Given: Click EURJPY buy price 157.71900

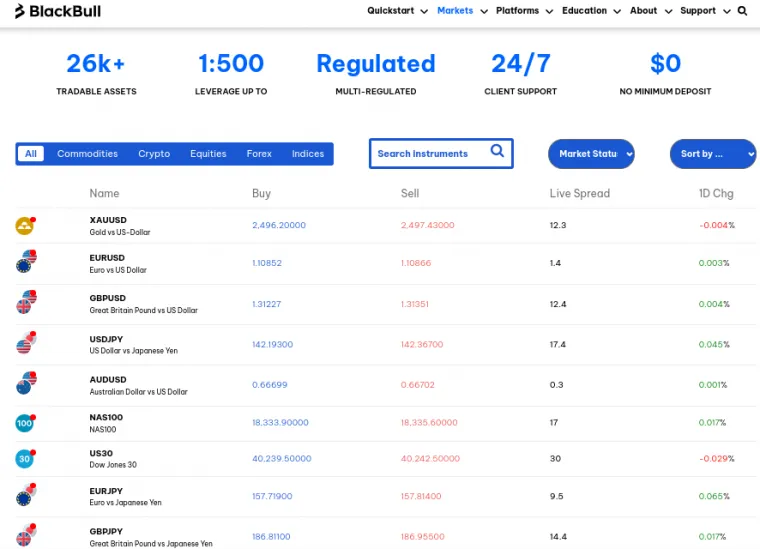Looking at the screenshot, I should coord(272,496).
